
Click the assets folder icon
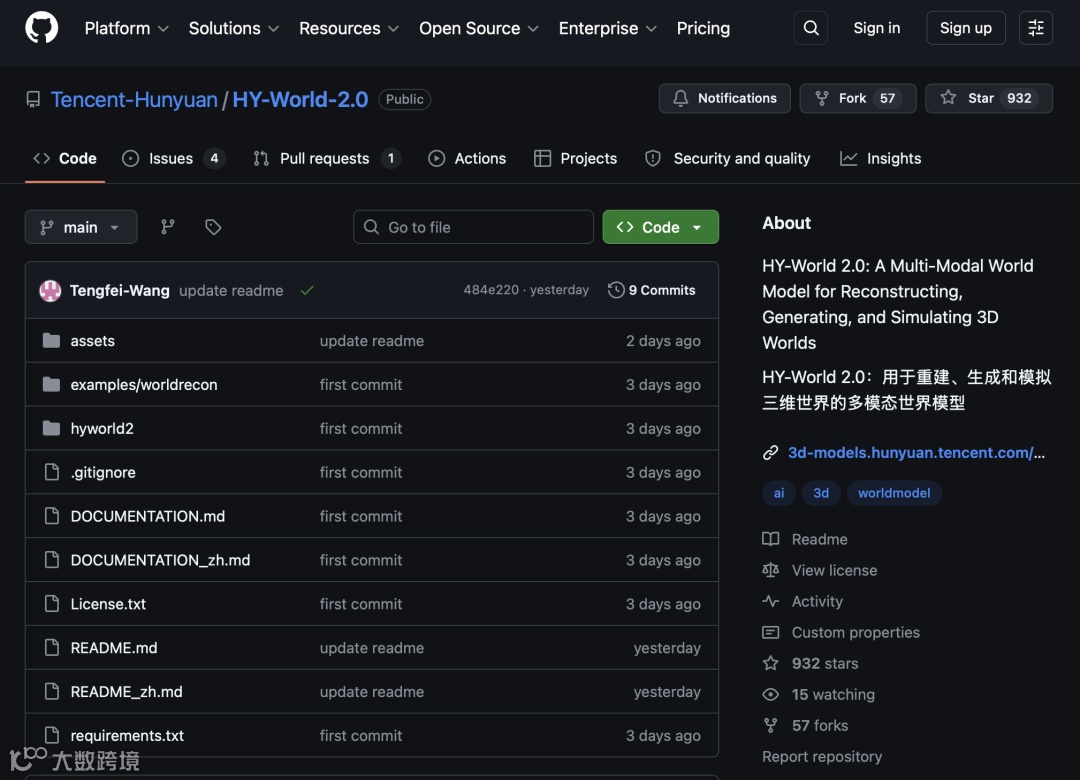[x=52, y=340]
